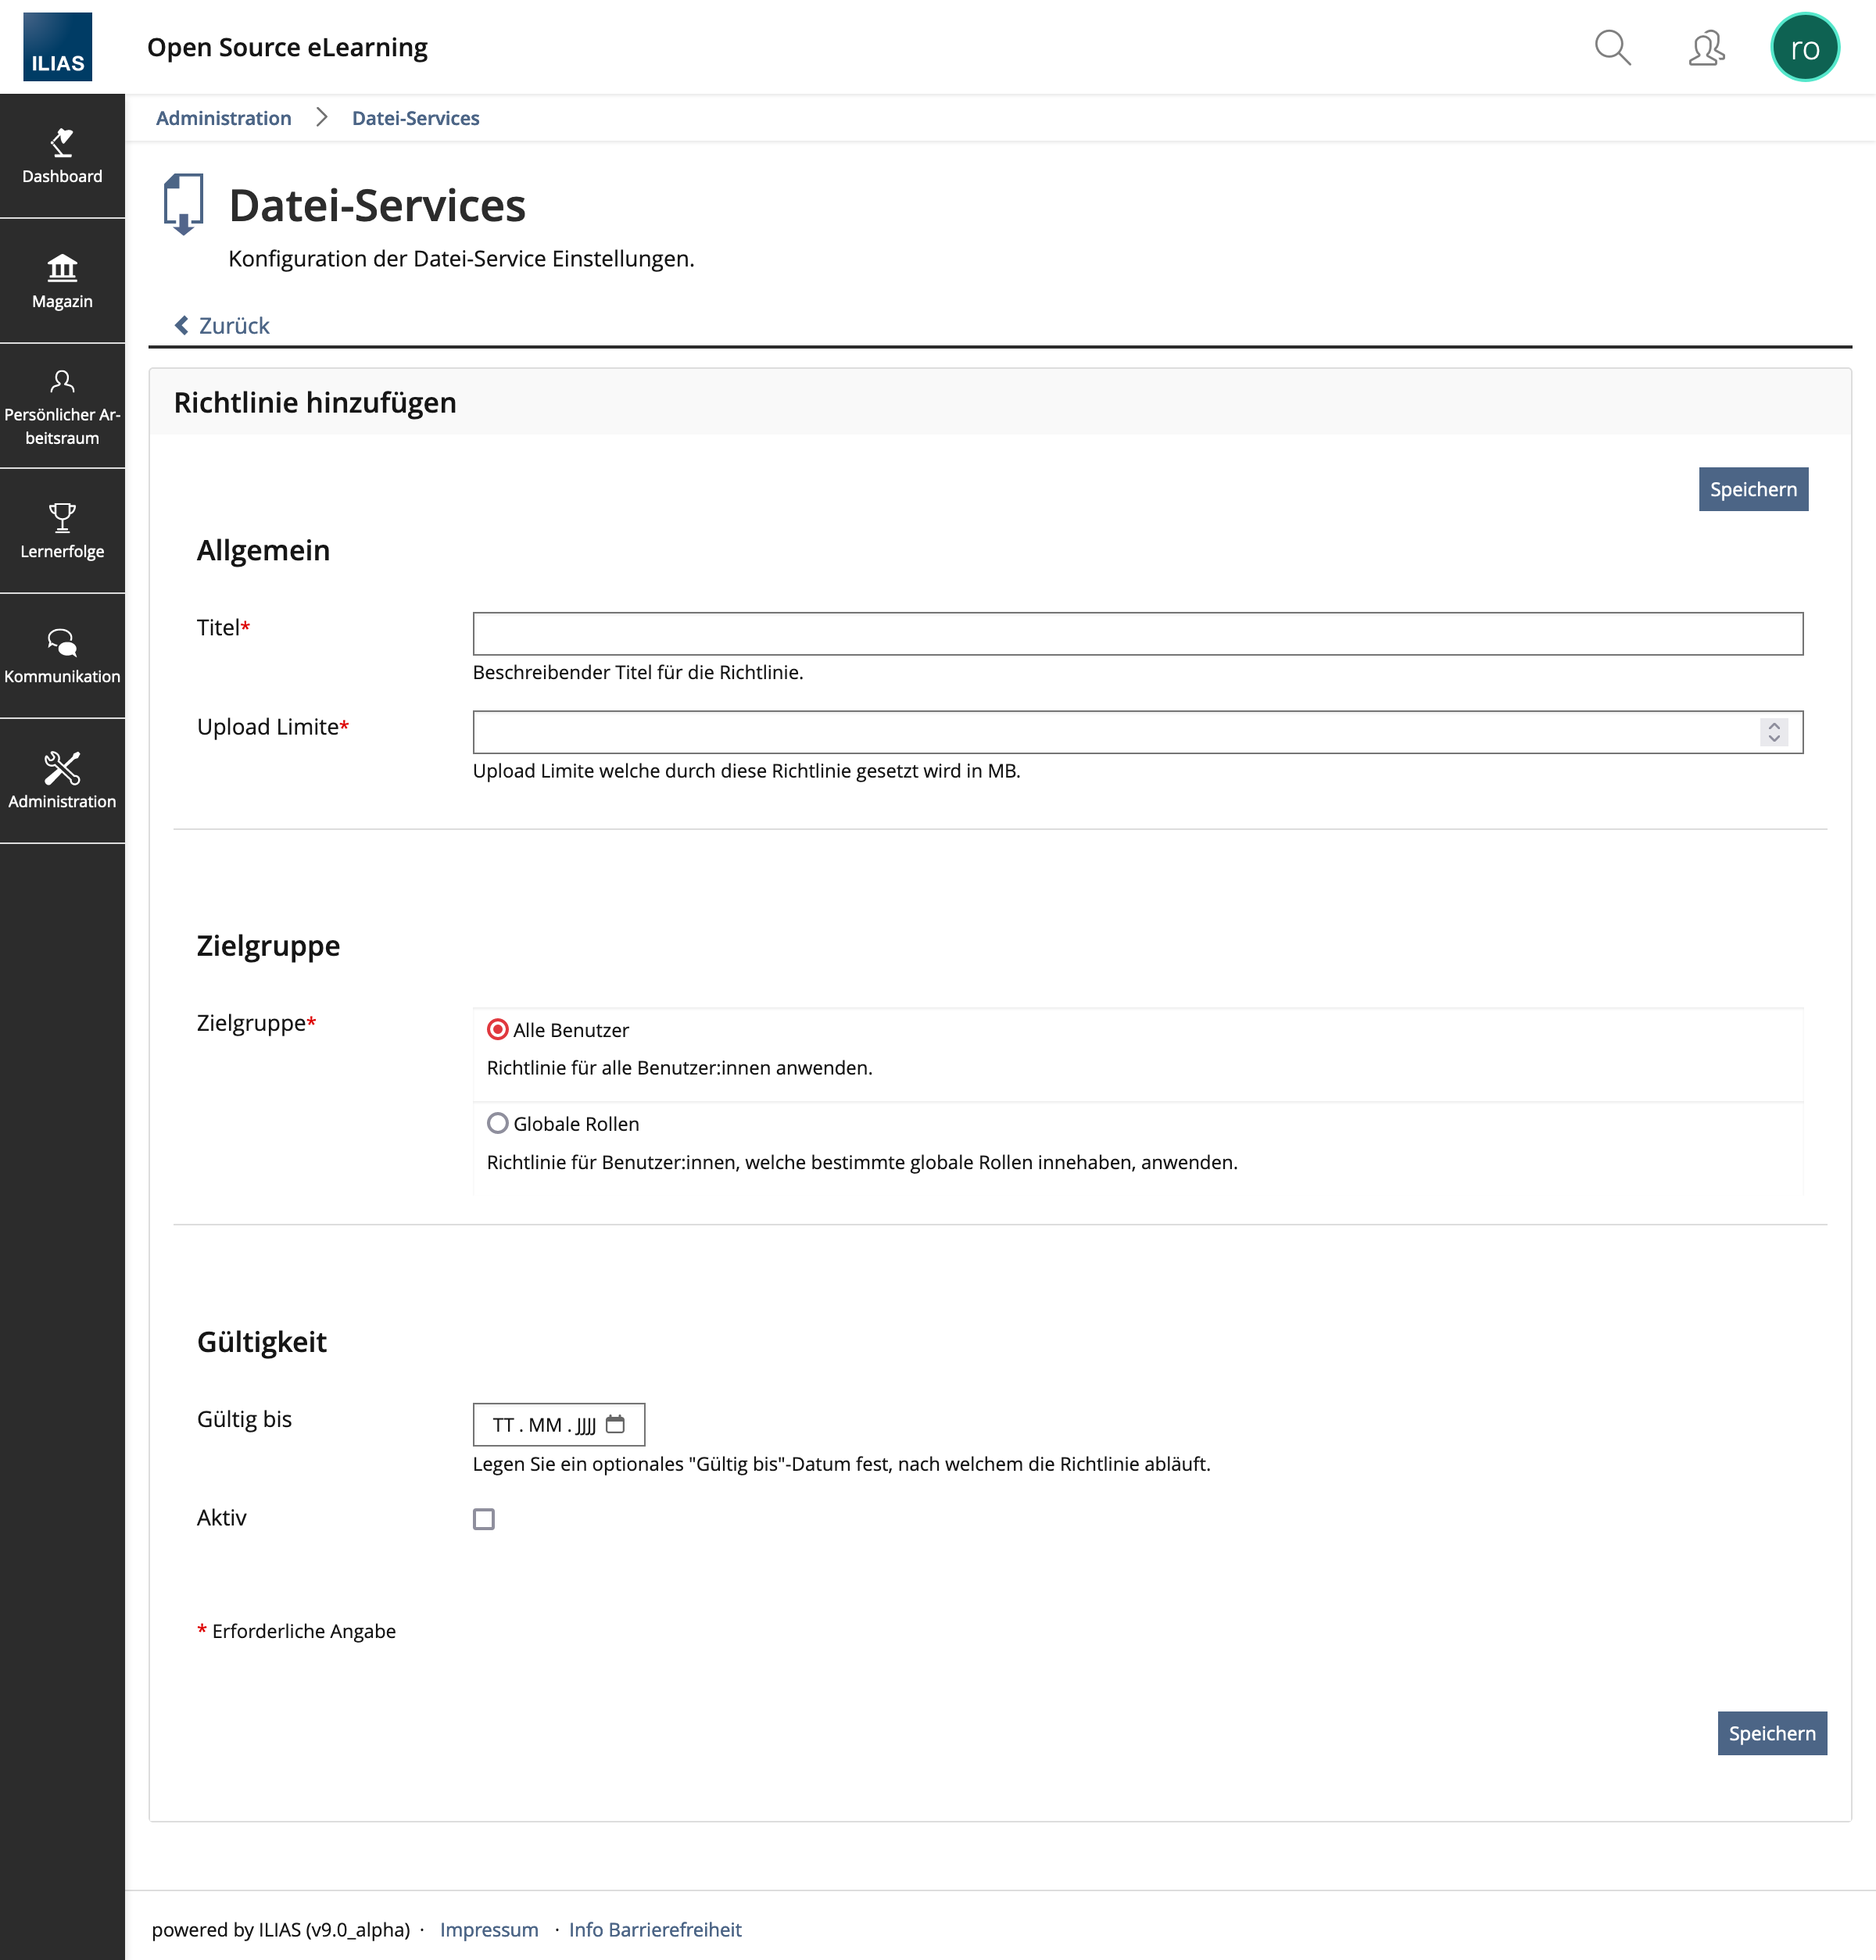Open Magazin from the sidebar
Screen dimensions: 1876x1960
pyautogui.click(x=62, y=281)
